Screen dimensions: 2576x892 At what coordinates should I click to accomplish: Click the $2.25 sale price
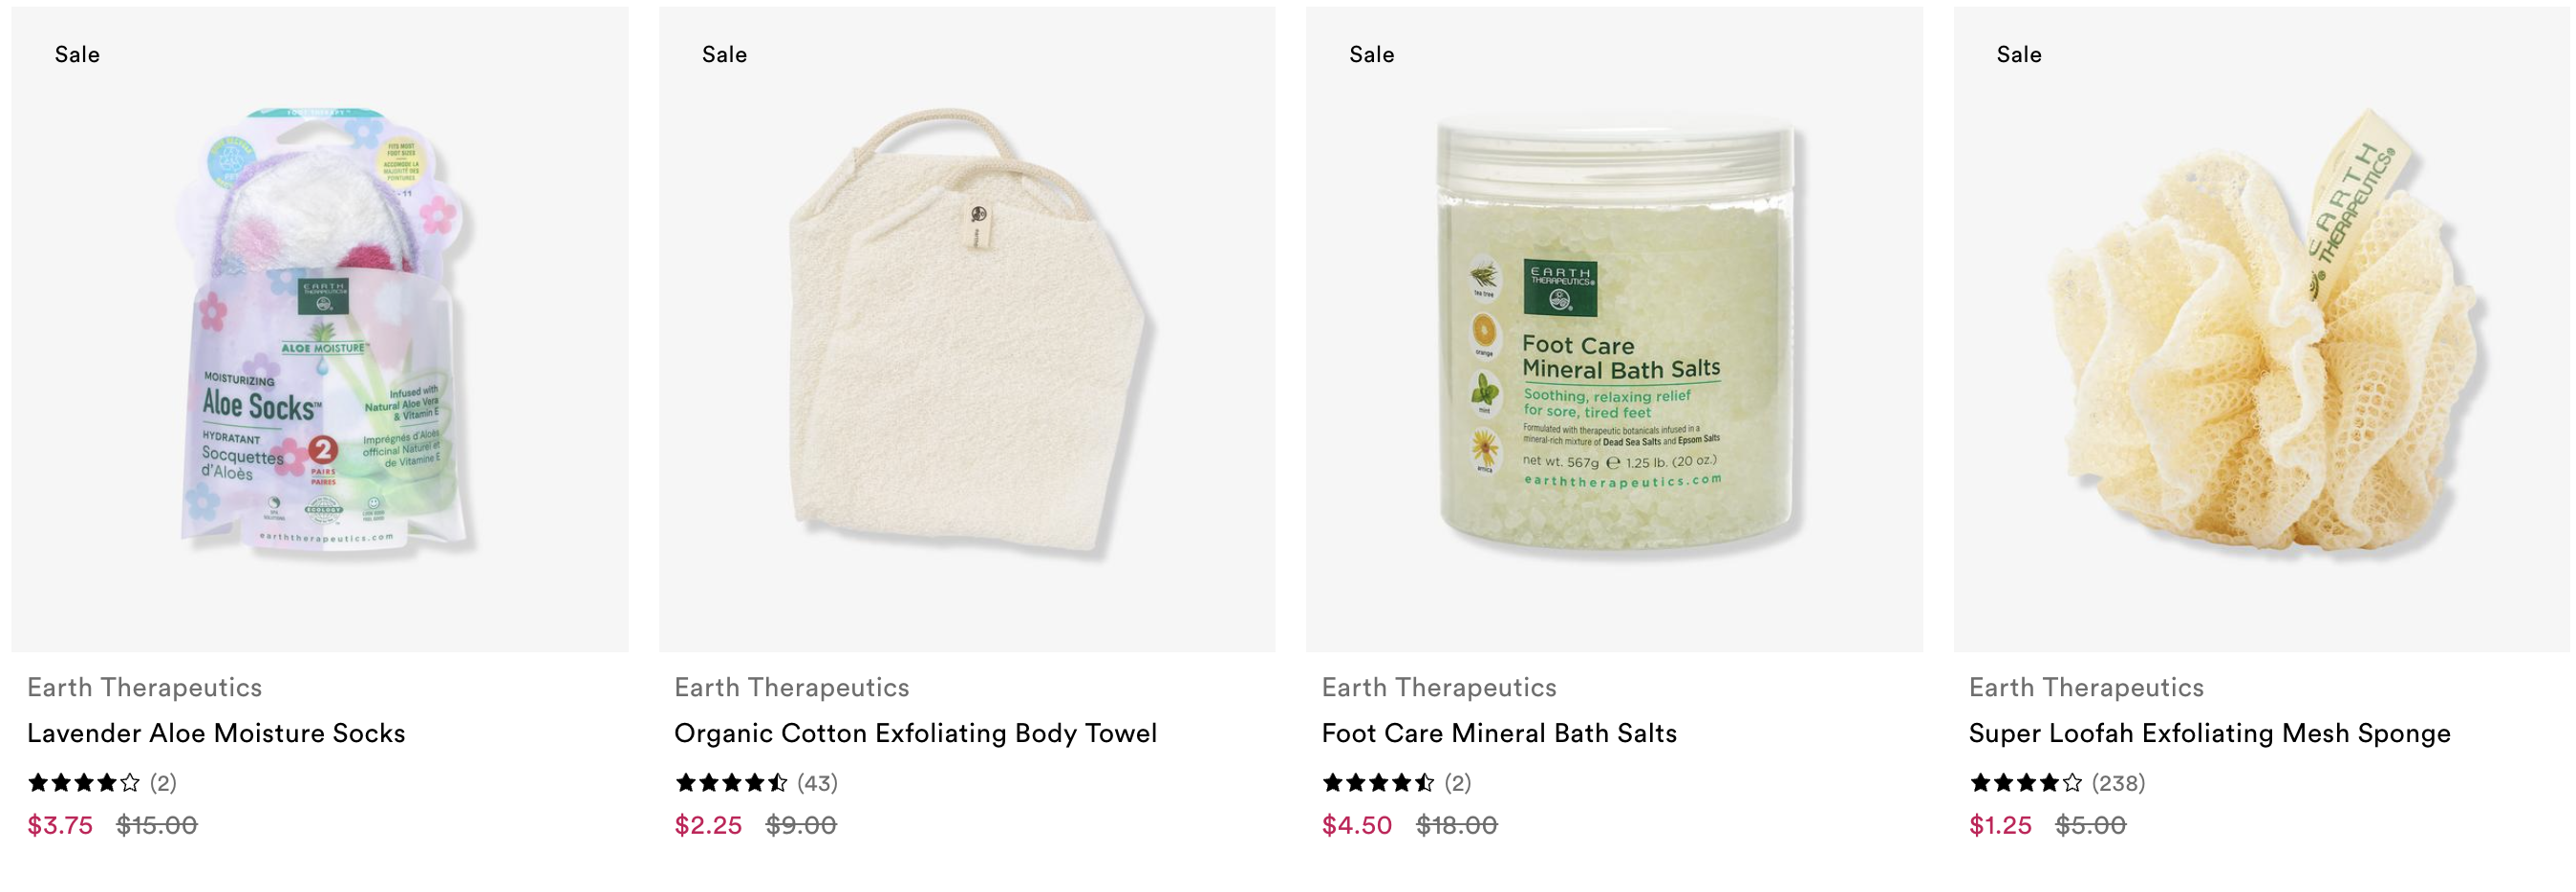pos(708,825)
